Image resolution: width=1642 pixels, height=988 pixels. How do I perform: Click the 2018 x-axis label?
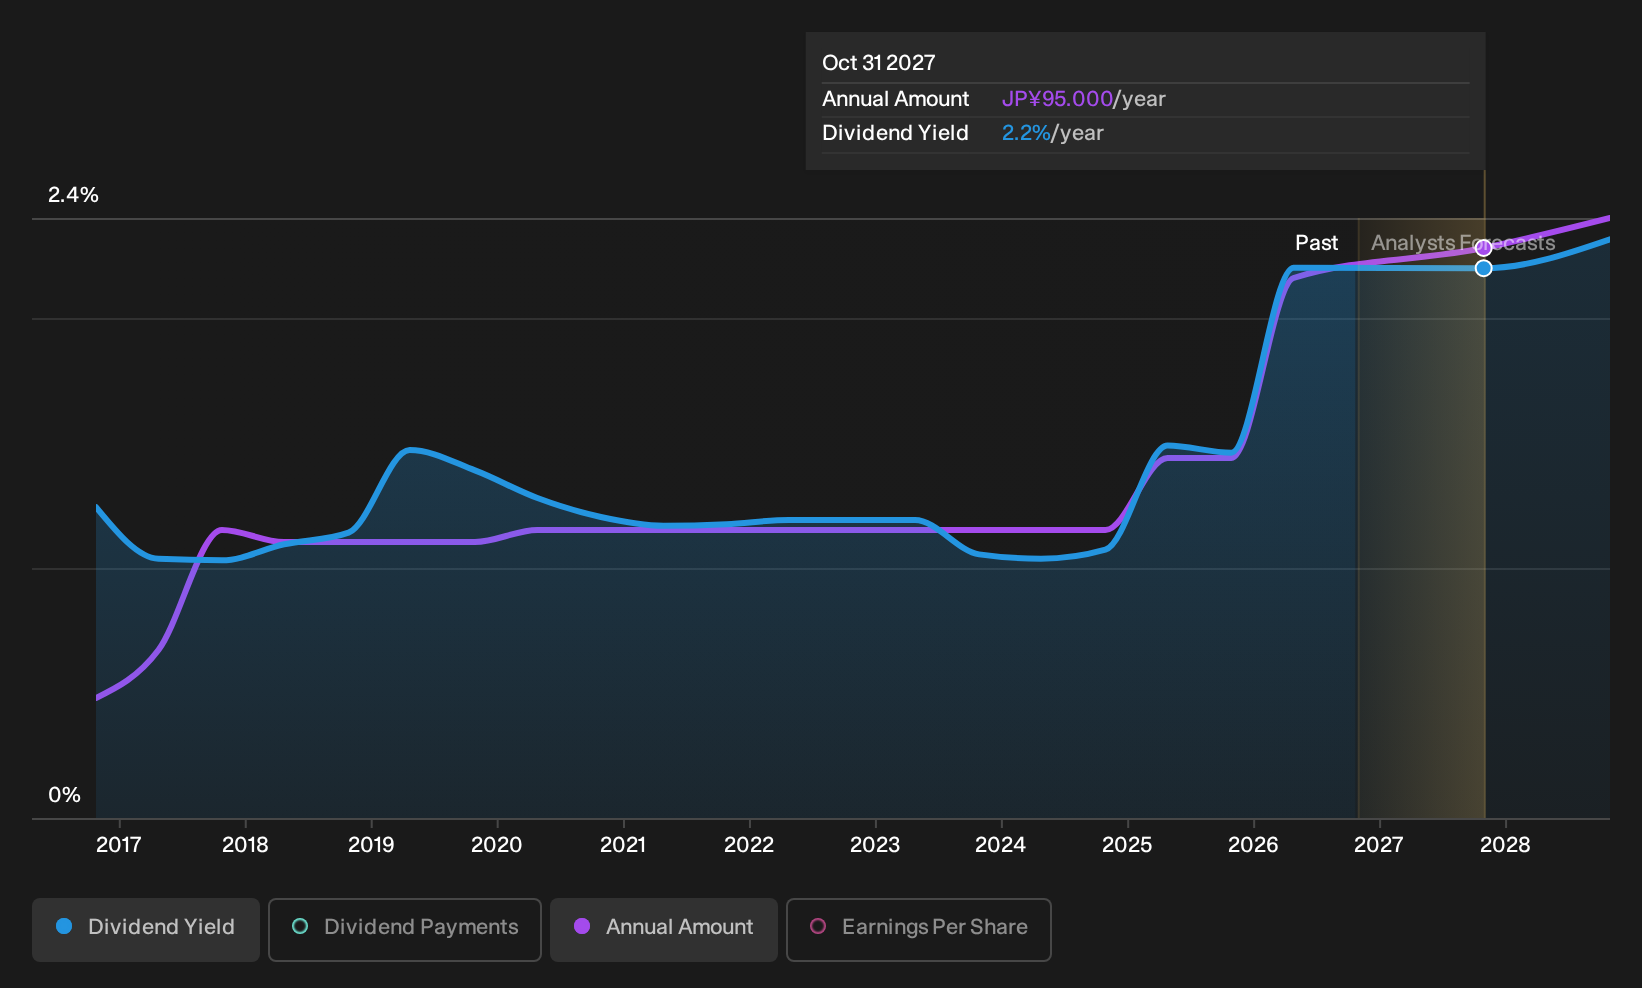click(245, 845)
